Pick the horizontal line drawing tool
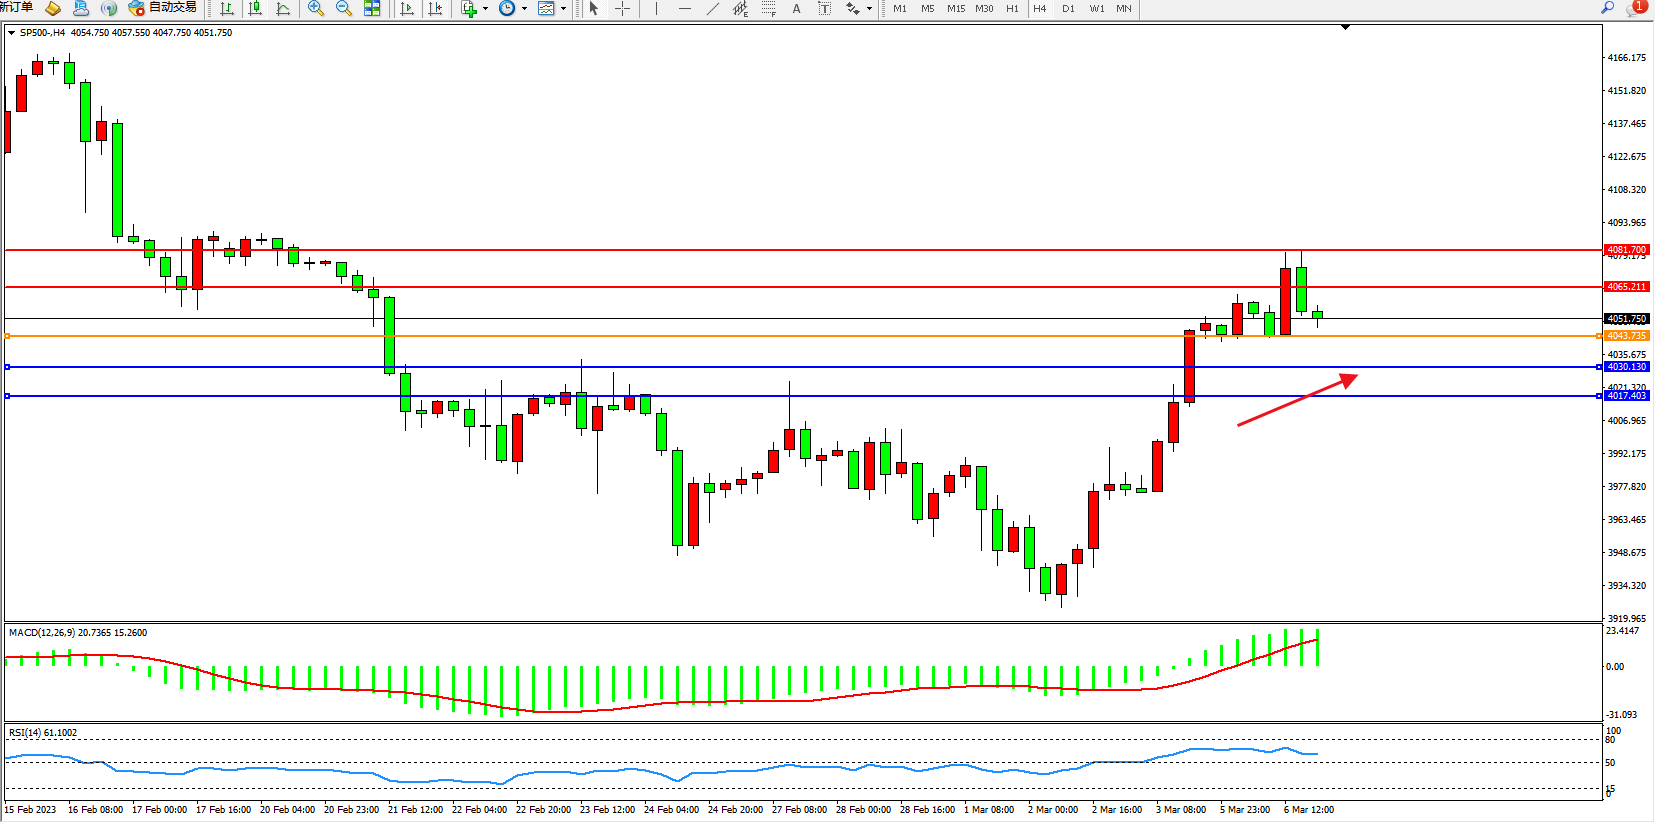 coord(684,9)
